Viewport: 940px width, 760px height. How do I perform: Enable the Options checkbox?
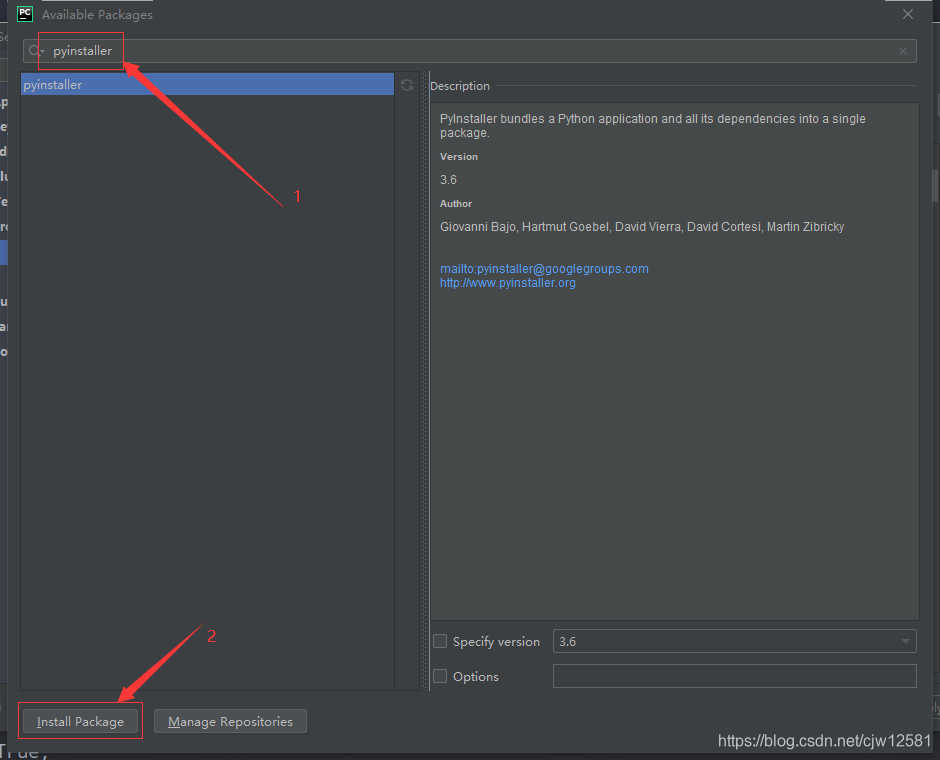[440, 676]
